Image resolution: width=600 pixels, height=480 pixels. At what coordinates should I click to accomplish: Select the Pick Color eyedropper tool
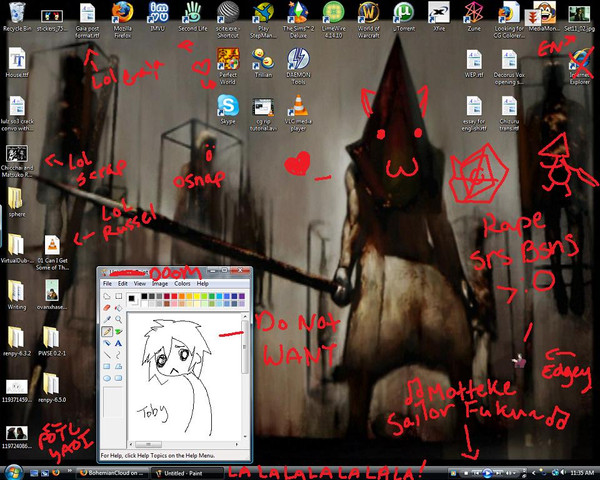click(107, 319)
